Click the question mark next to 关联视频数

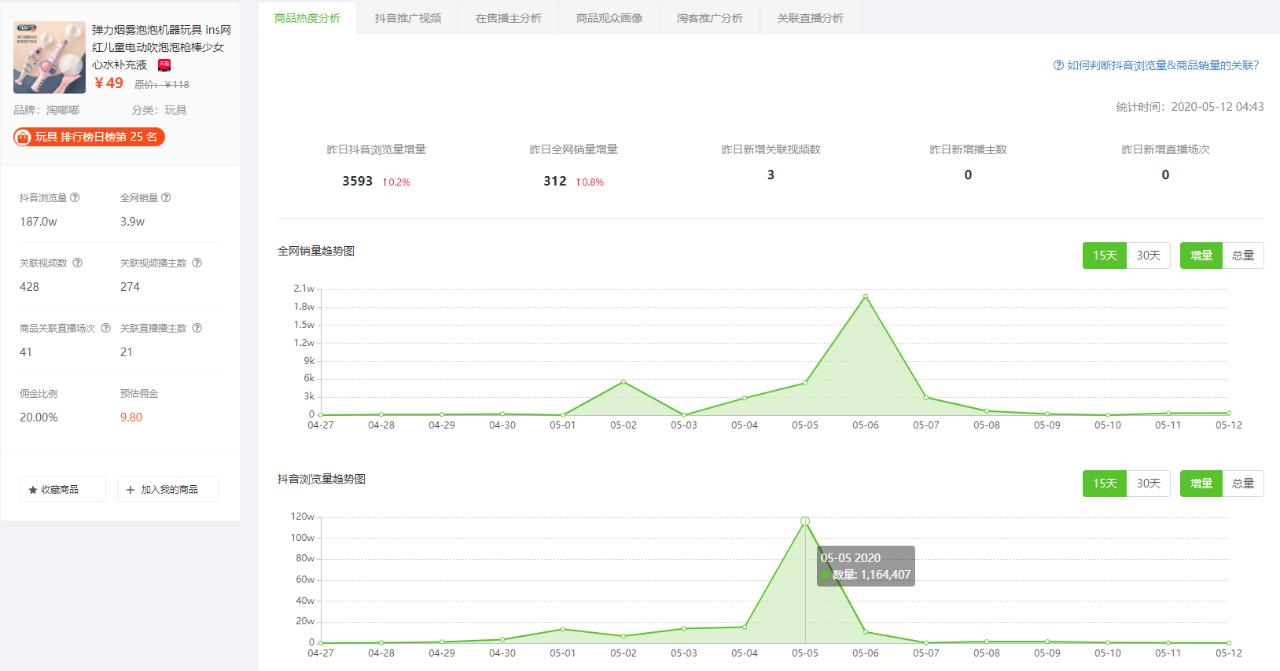(79, 263)
